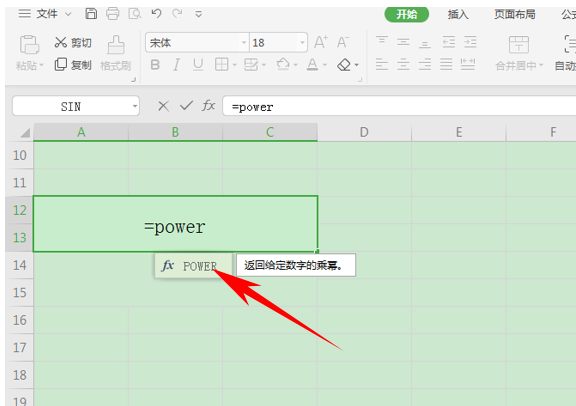Click the 复制 copy button
The height and width of the screenshot is (406, 576).
73,65
